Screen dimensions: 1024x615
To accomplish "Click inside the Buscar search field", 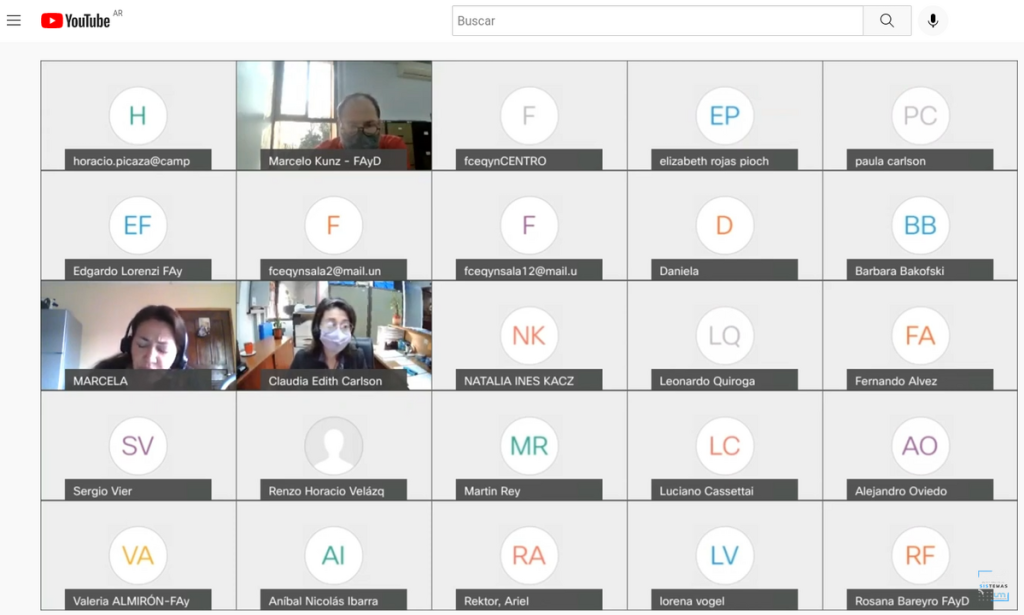I will [657, 21].
